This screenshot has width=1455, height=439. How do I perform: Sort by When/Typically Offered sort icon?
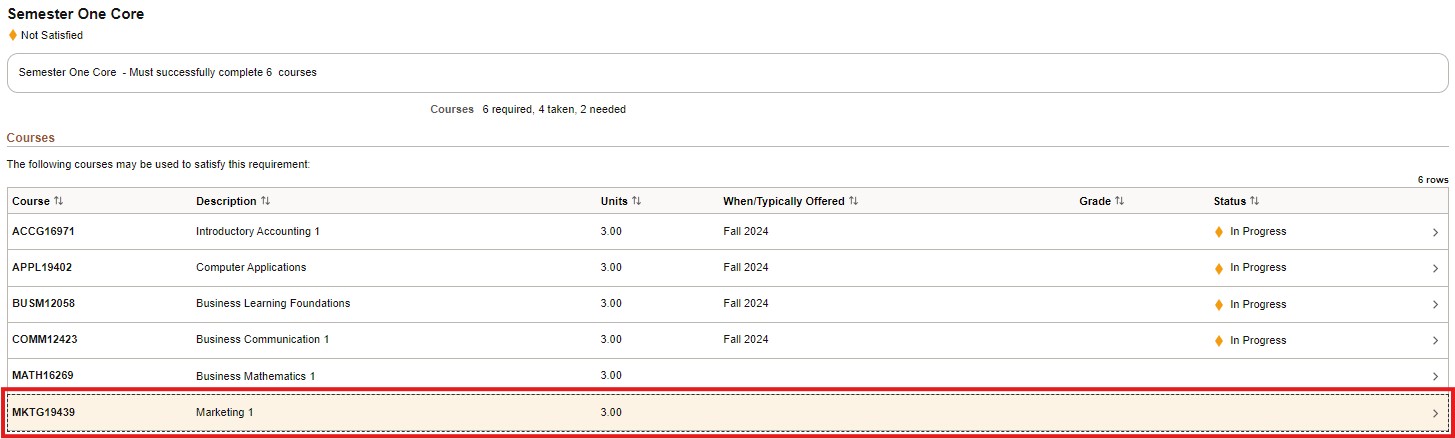tap(853, 201)
